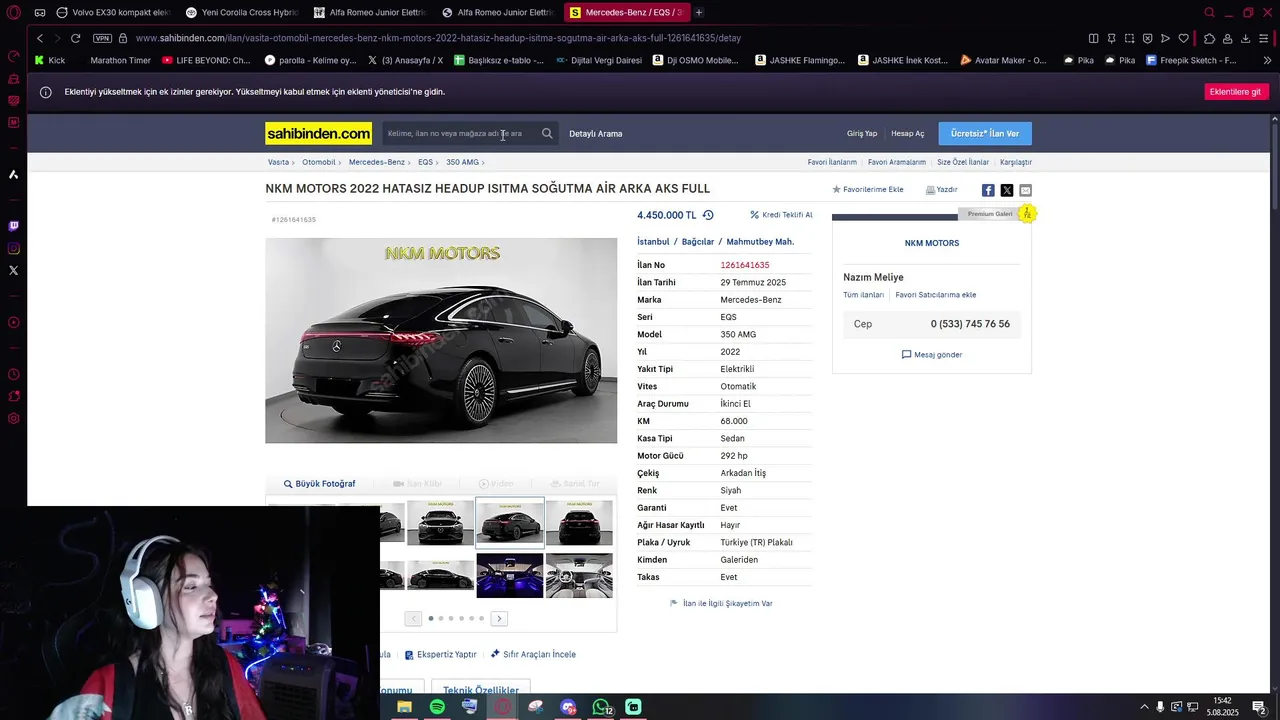This screenshot has height=720, width=1280.
Task: Add listing with Favorilerime Ekle
Action: (x=868, y=189)
